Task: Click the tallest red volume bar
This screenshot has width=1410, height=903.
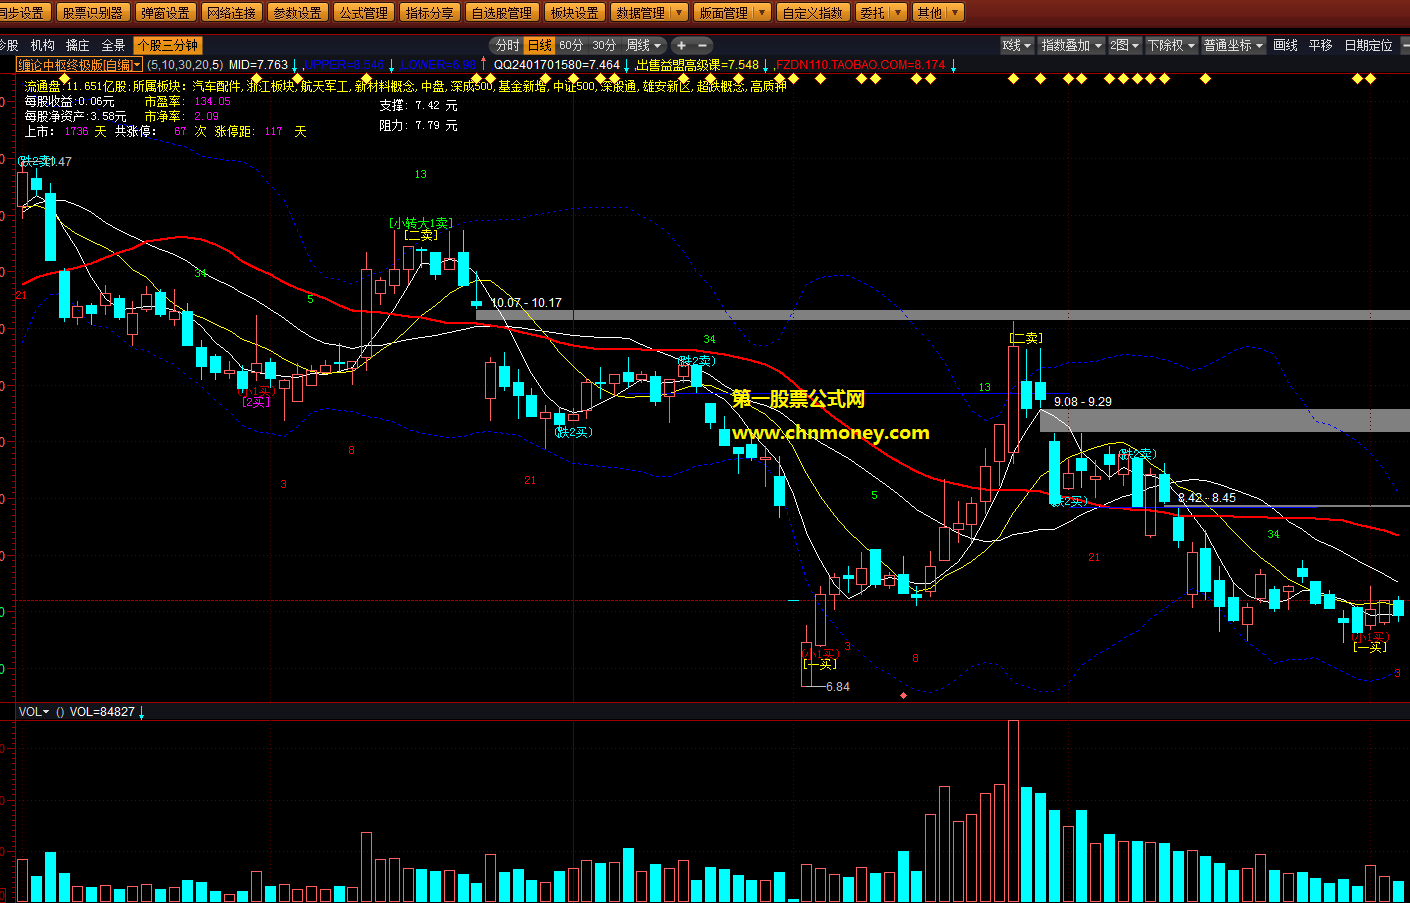Action: click(1013, 811)
